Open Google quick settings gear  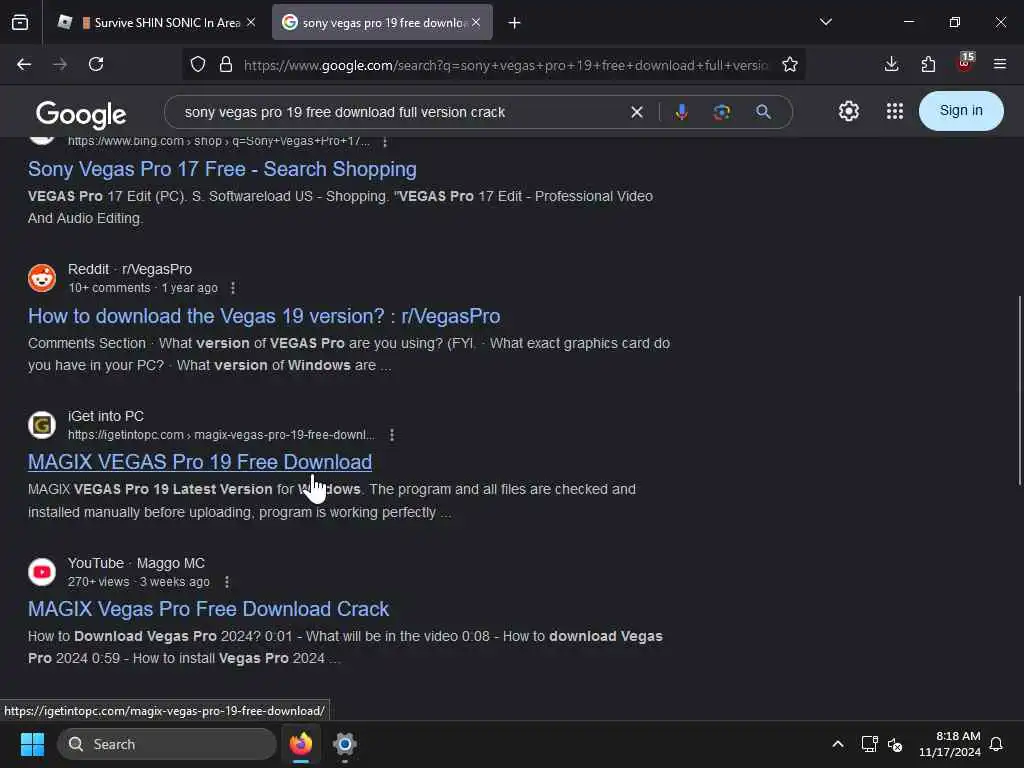point(848,111)
